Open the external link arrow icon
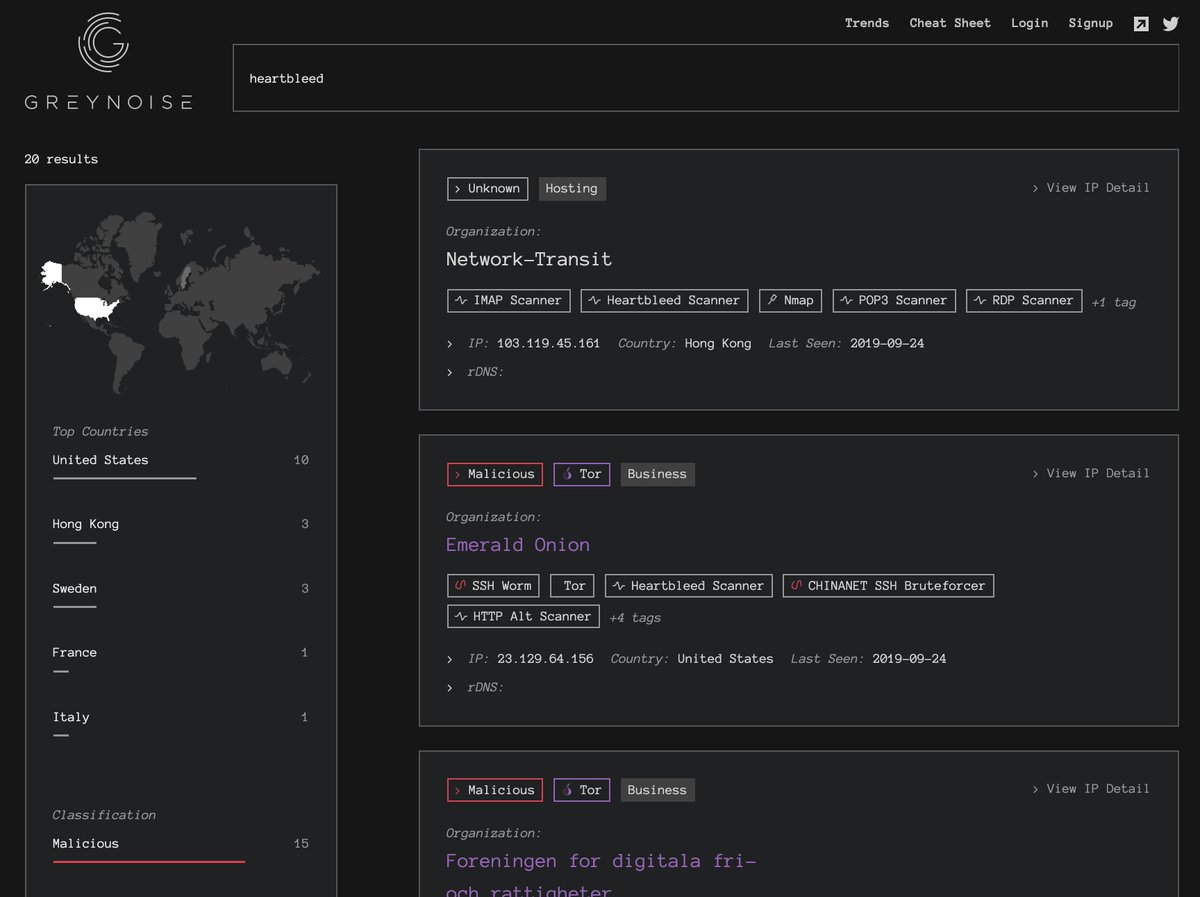The height and width of the screenshot is (897, 1200). pyautogui.click(x=1141, y=24)
